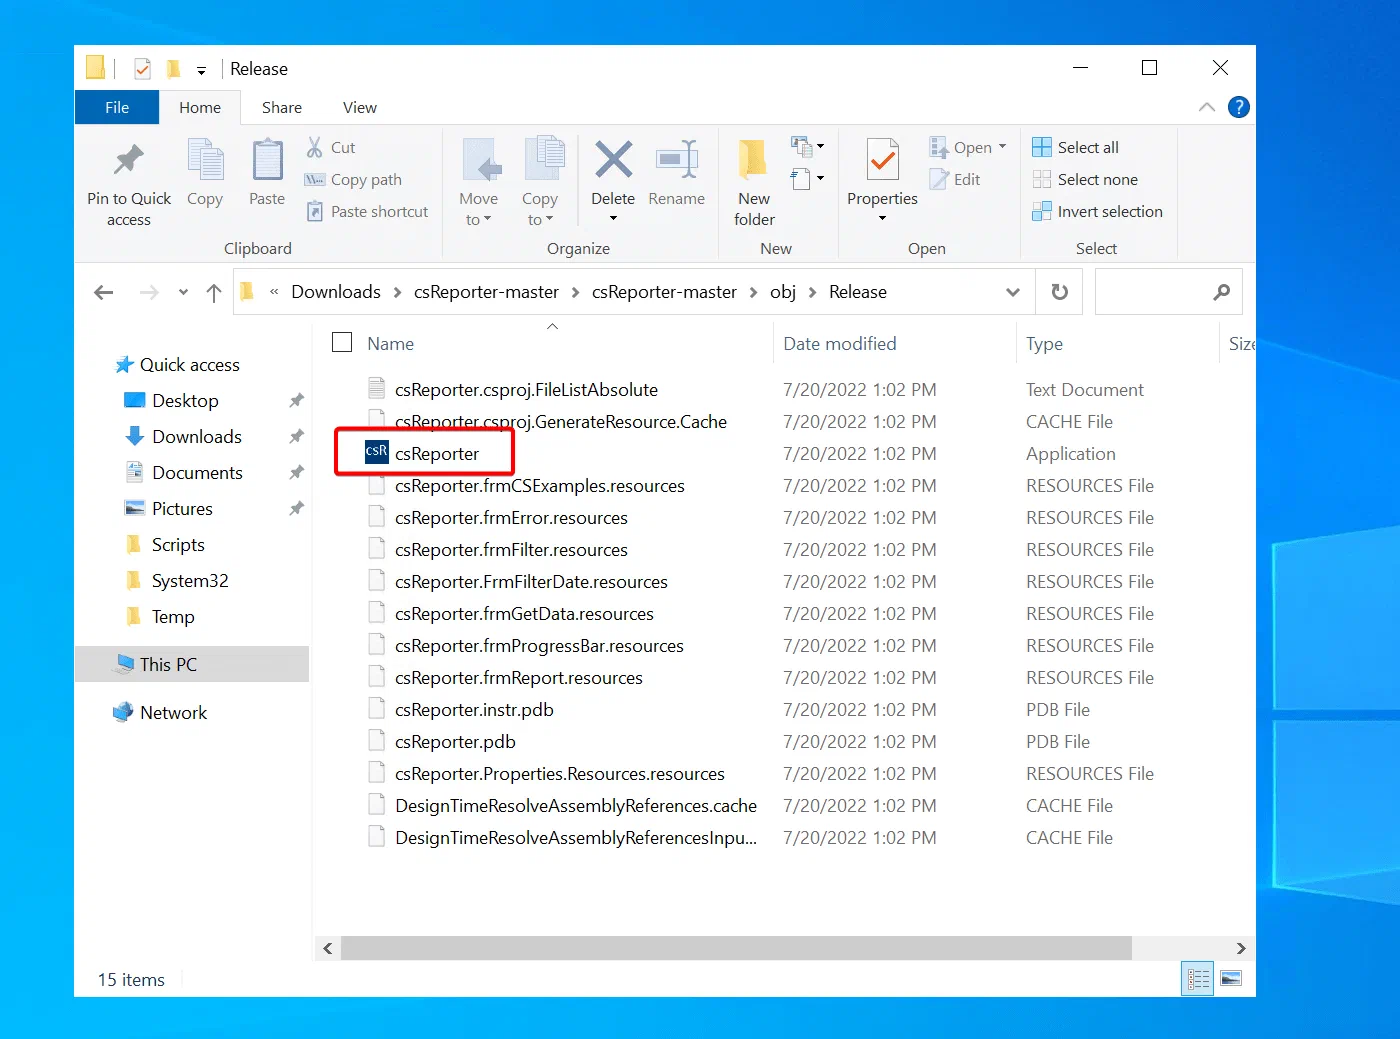Click the search box in Explorer
The height and width of the screenshot is (1039, 1400).
(1169, 292)
